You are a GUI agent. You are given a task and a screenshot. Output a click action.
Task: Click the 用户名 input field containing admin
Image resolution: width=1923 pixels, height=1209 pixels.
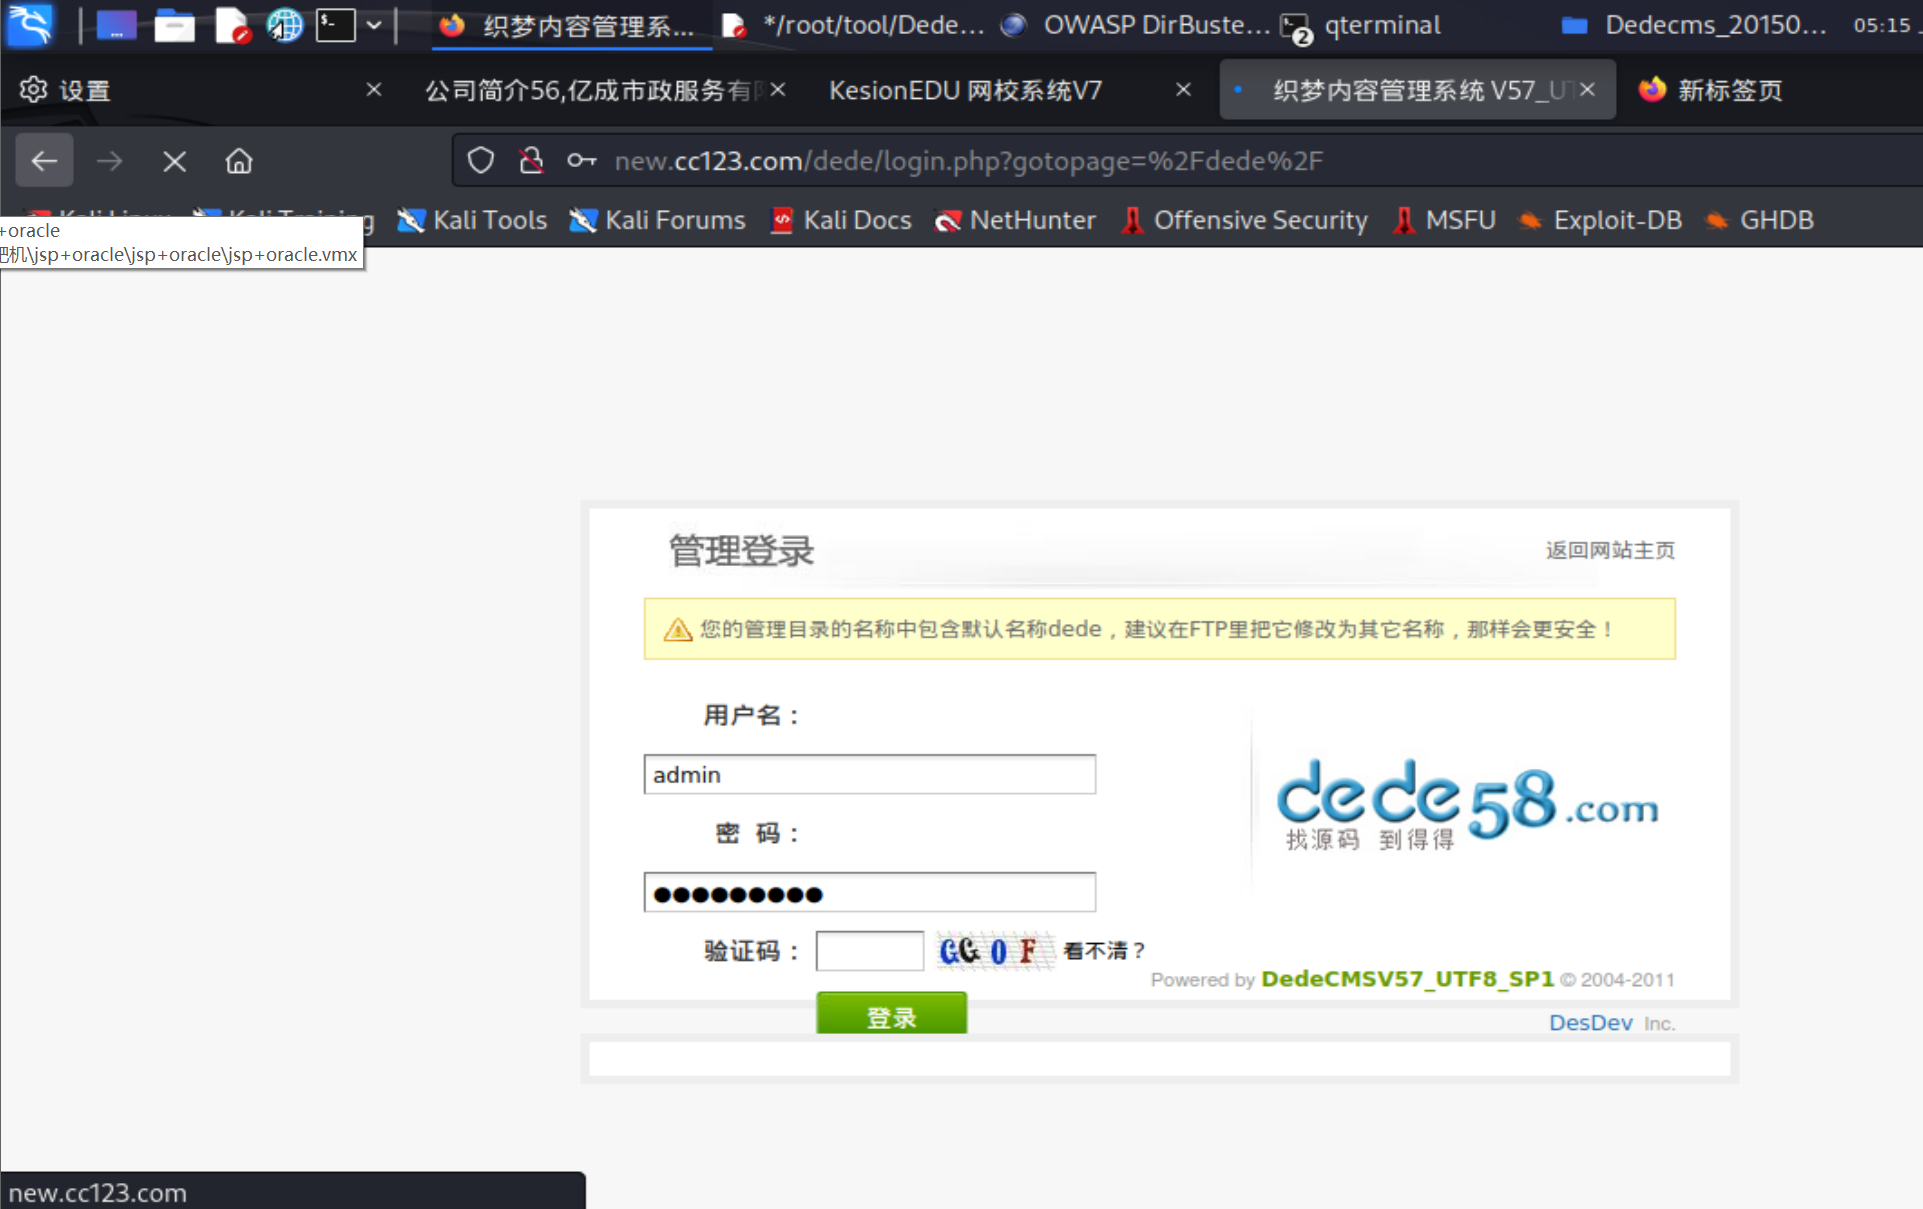coord(870,774)
